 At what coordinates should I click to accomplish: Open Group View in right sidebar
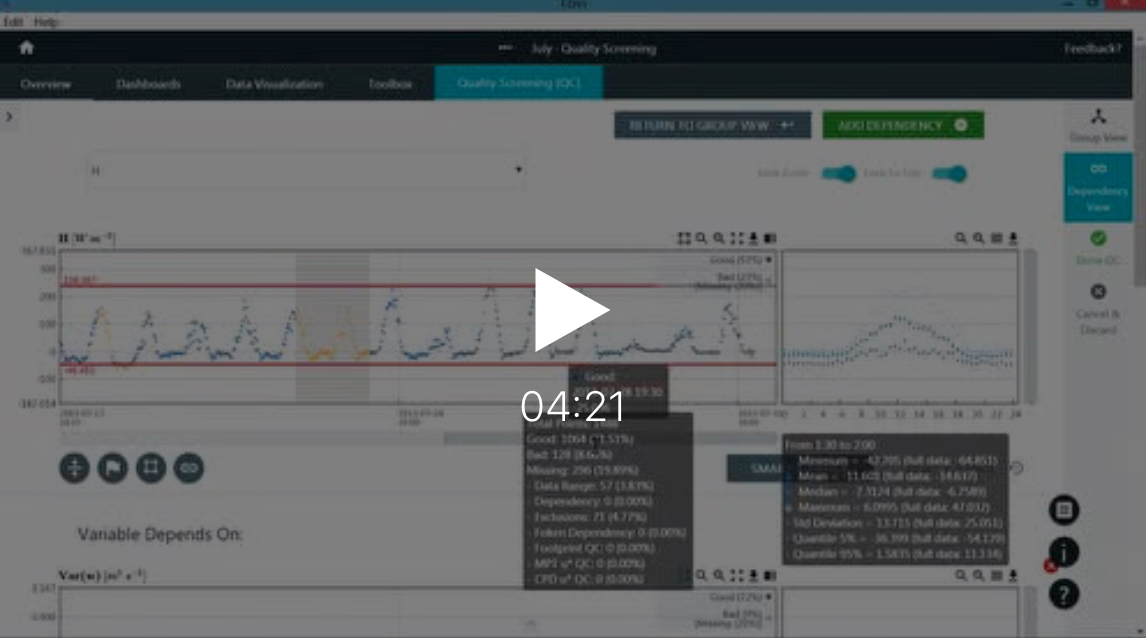tap(1098, 125)
